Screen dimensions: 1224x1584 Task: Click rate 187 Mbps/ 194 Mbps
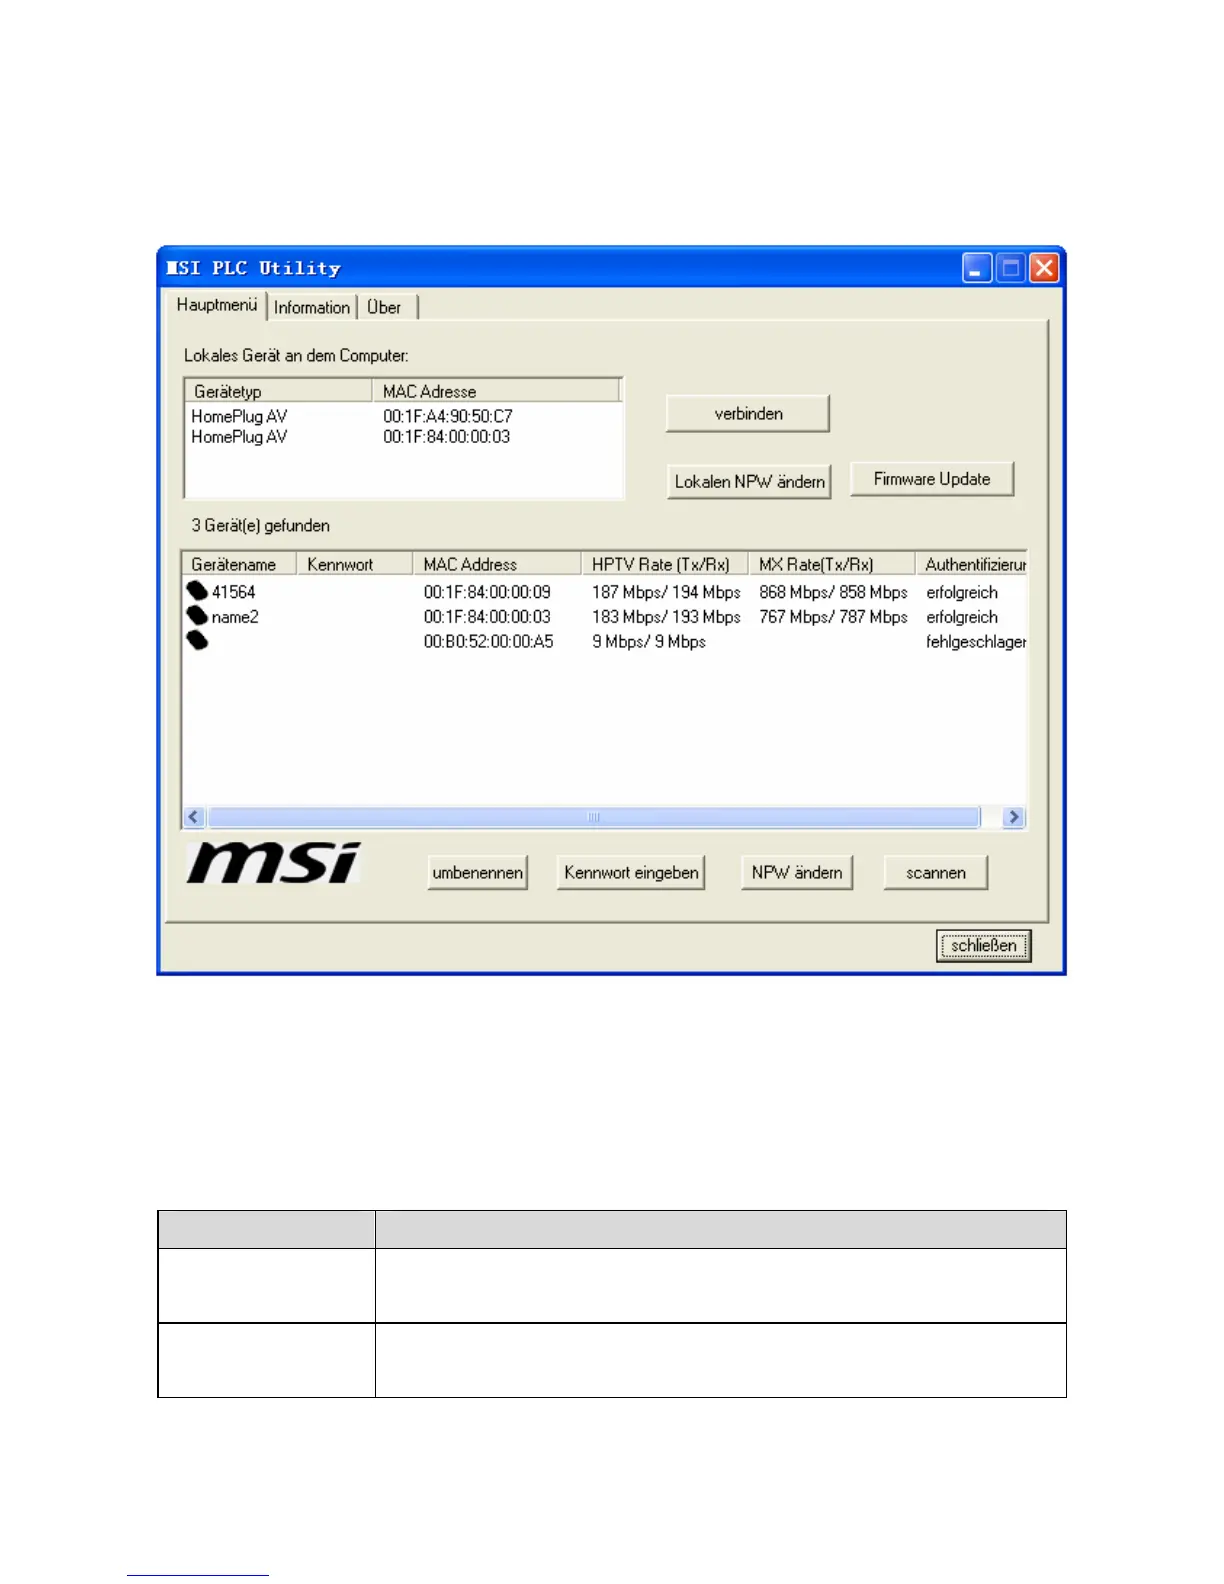(666, 592)
